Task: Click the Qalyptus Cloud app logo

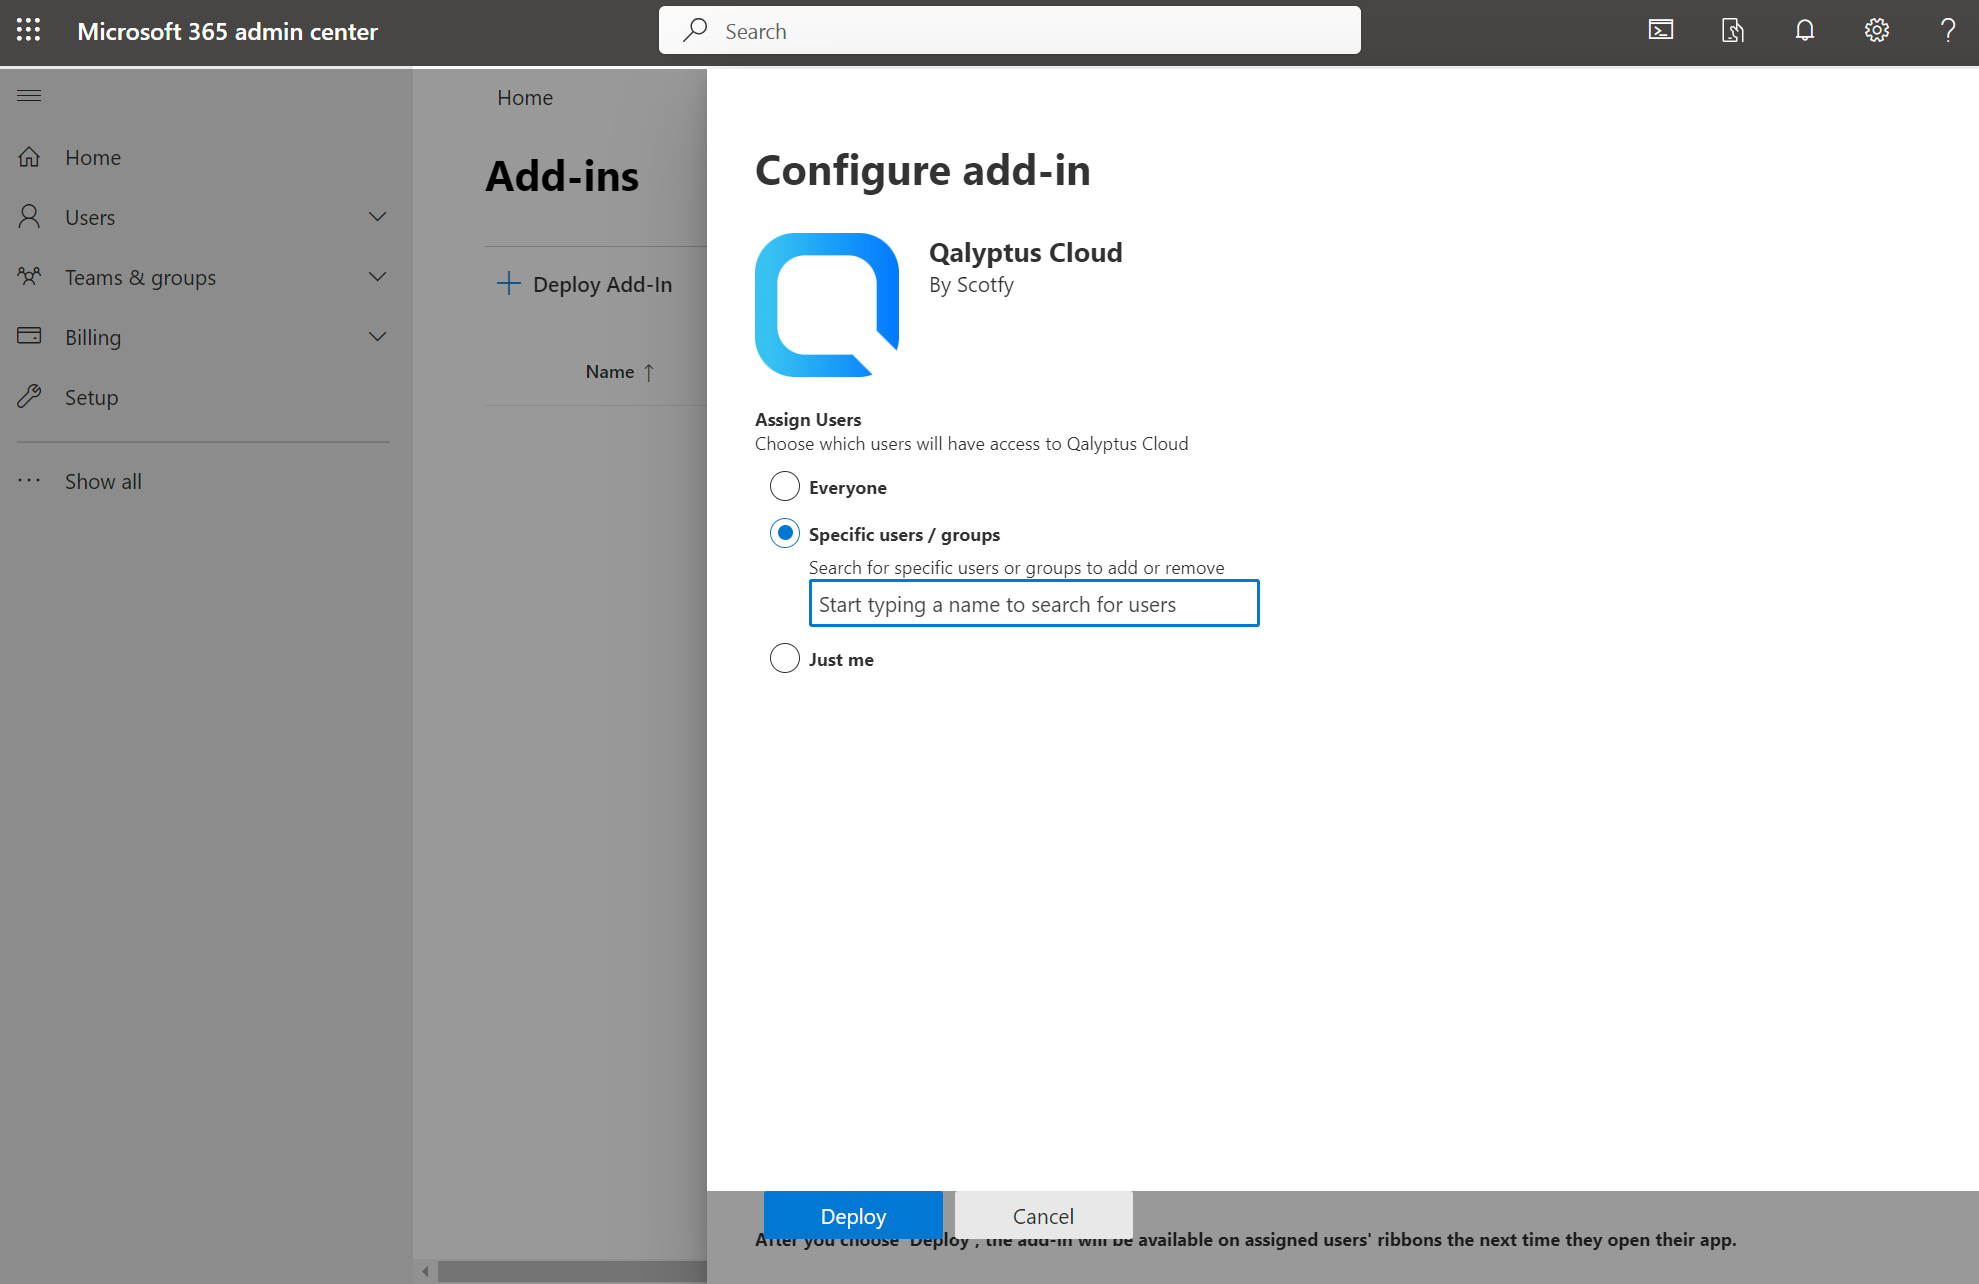Action: tap(827, 304)
